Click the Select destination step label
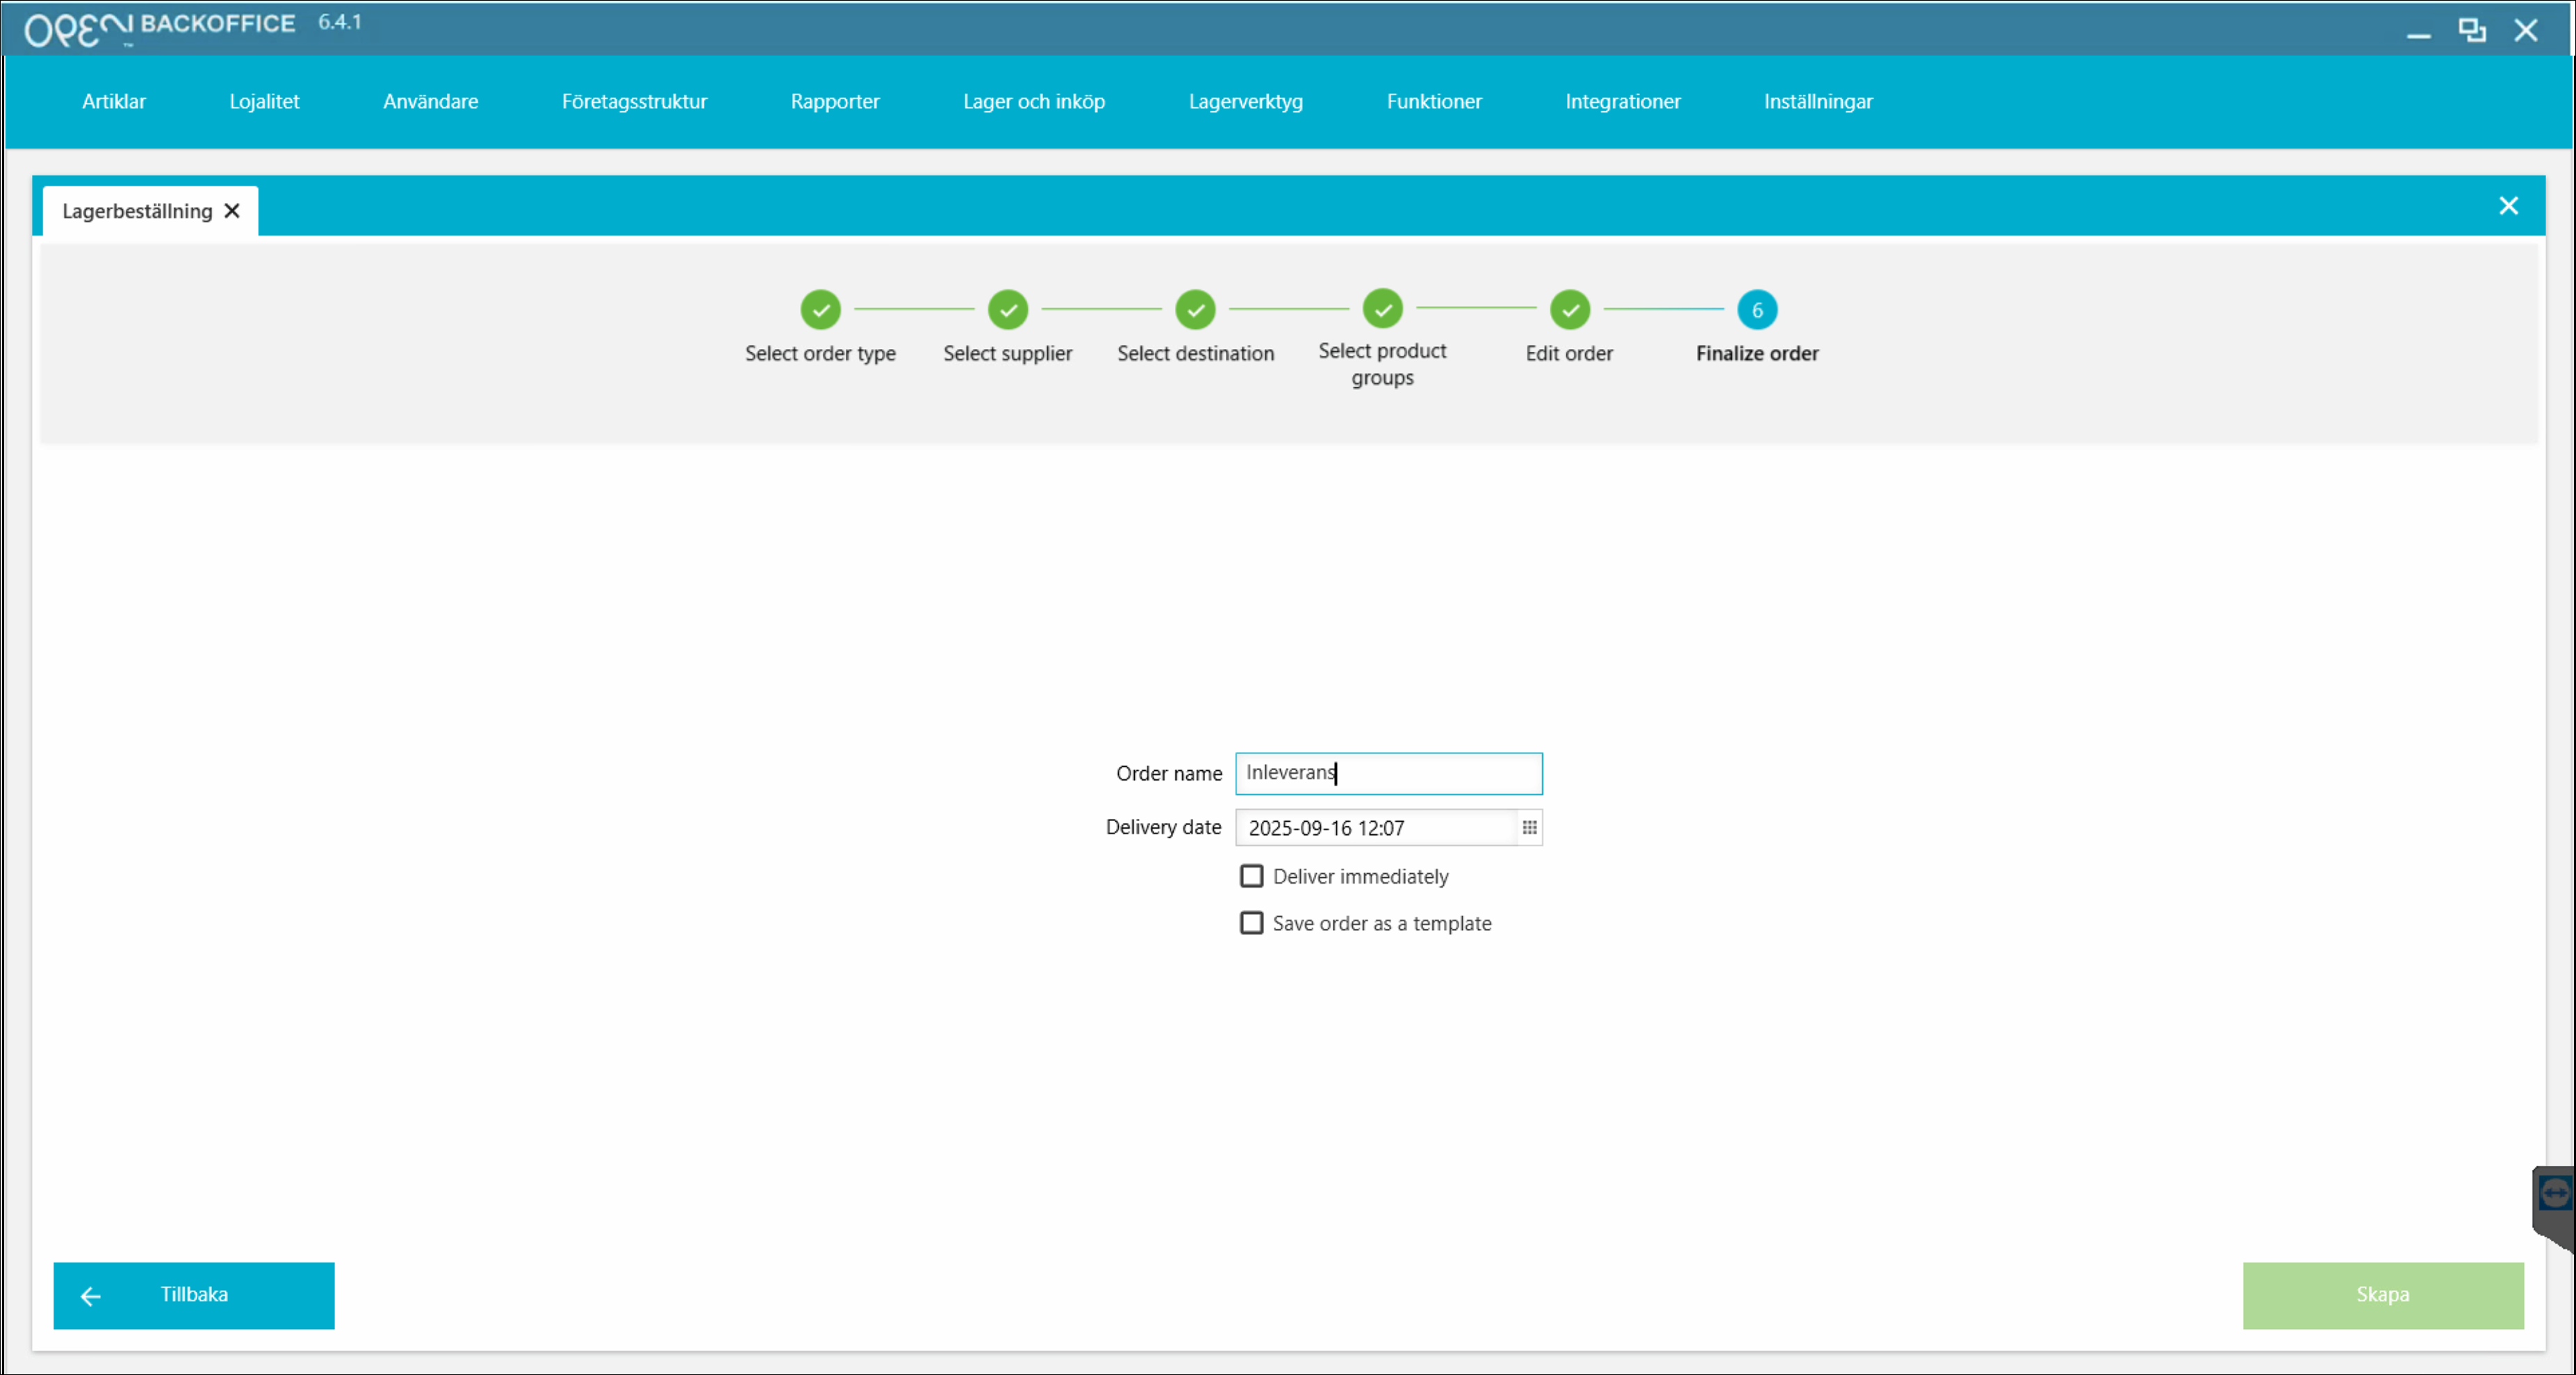 tap(1195, 353)
